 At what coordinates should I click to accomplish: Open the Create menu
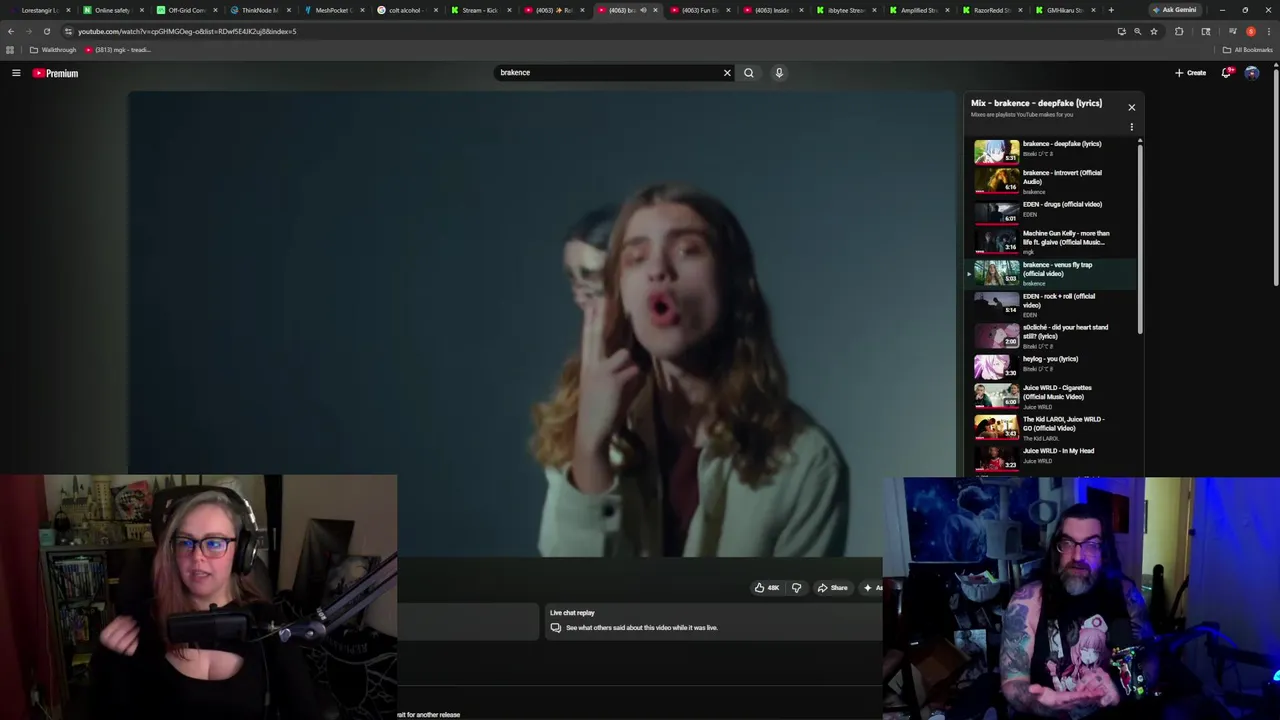pos(1190,73)
